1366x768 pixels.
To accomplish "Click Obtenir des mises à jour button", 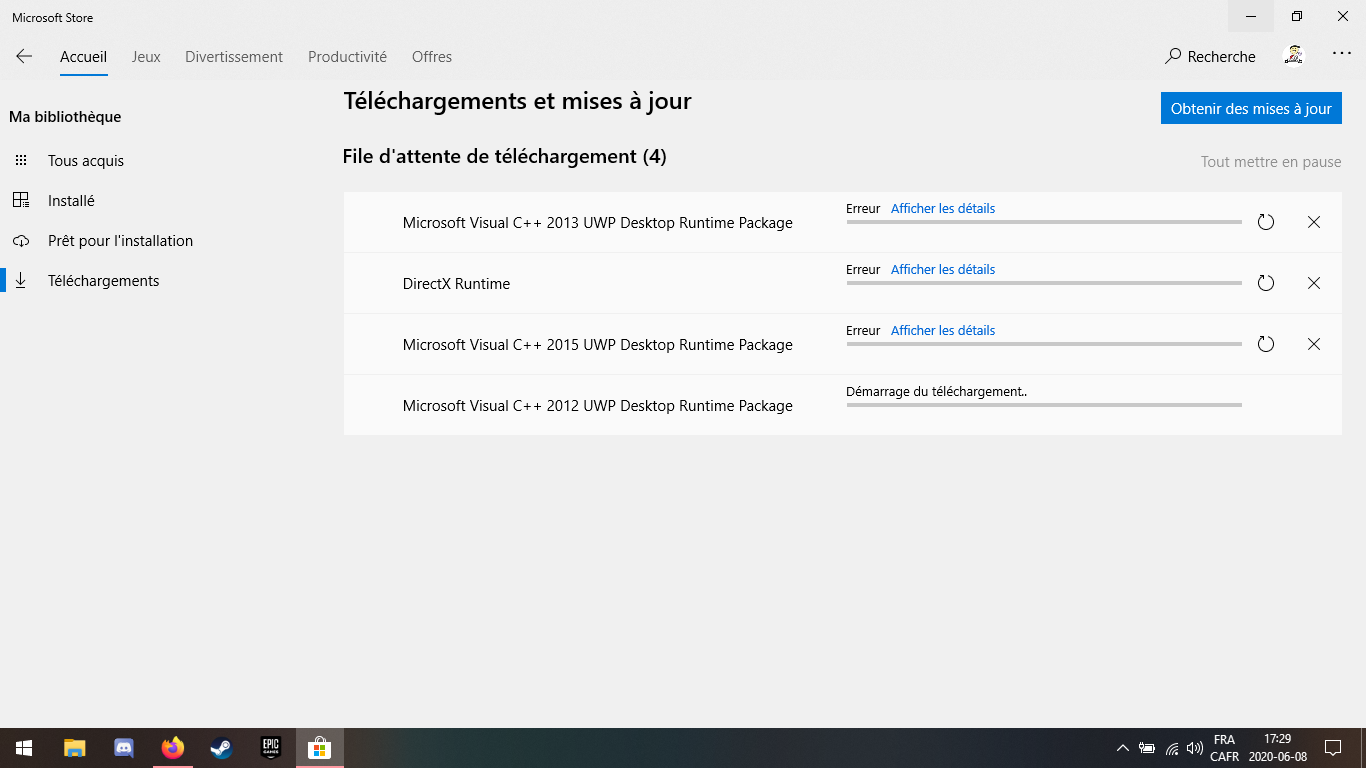I will click(x=1251, y=109).
